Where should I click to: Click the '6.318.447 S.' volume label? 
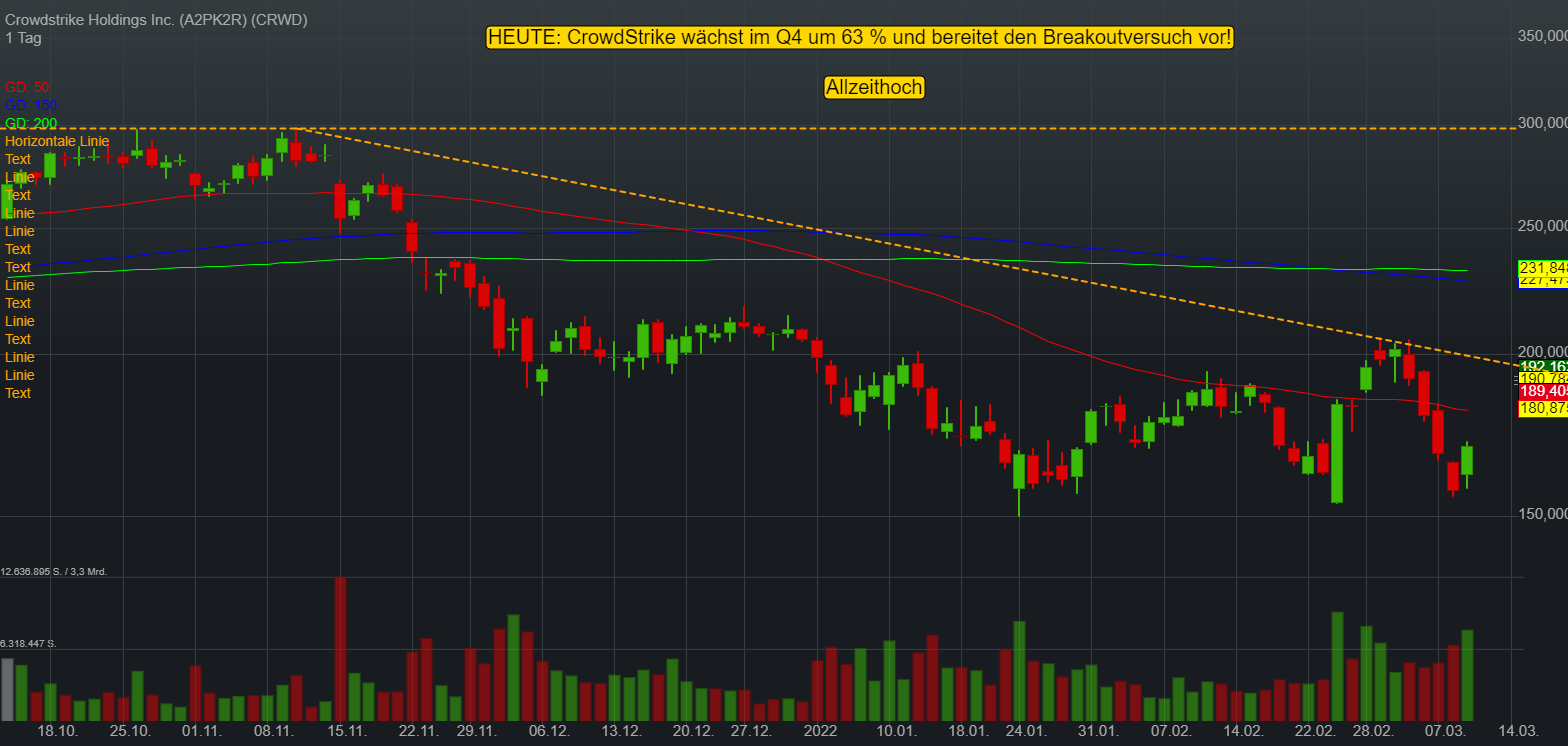28,644
